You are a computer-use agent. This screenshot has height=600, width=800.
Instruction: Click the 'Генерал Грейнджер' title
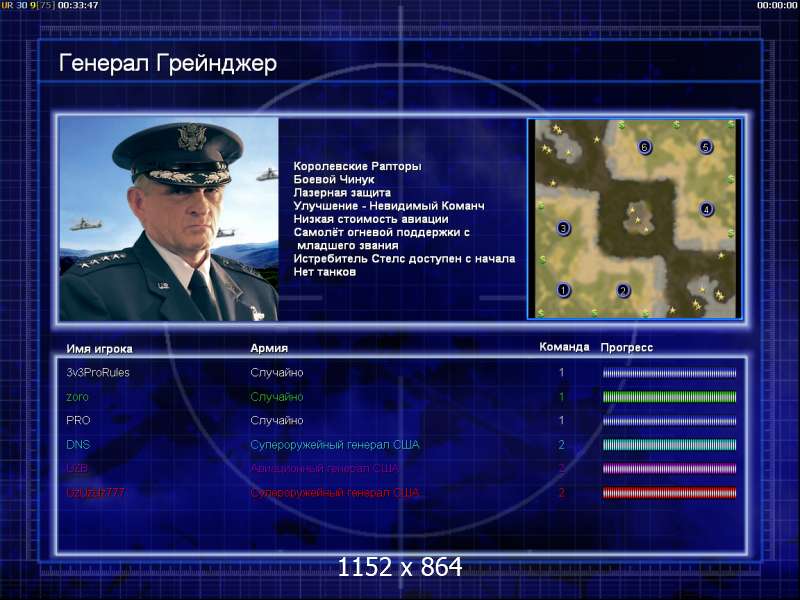(168, 63)
